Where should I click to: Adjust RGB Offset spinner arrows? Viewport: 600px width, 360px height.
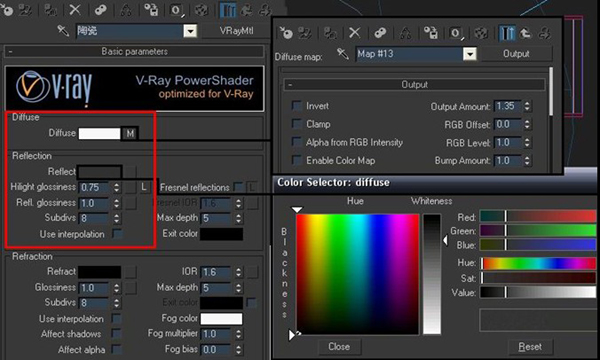pyautogui.click(x=527, y=124)
